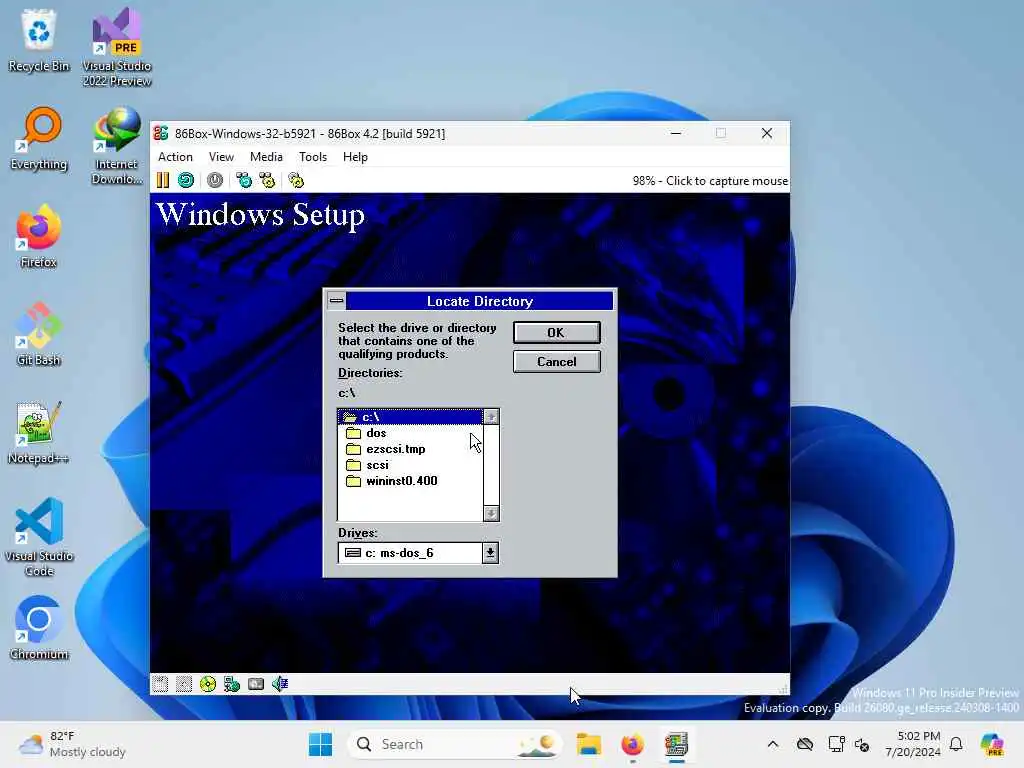
Task: Click the directory list scroll down arrow
Action: pyautogui.click(x=491, y=514)
